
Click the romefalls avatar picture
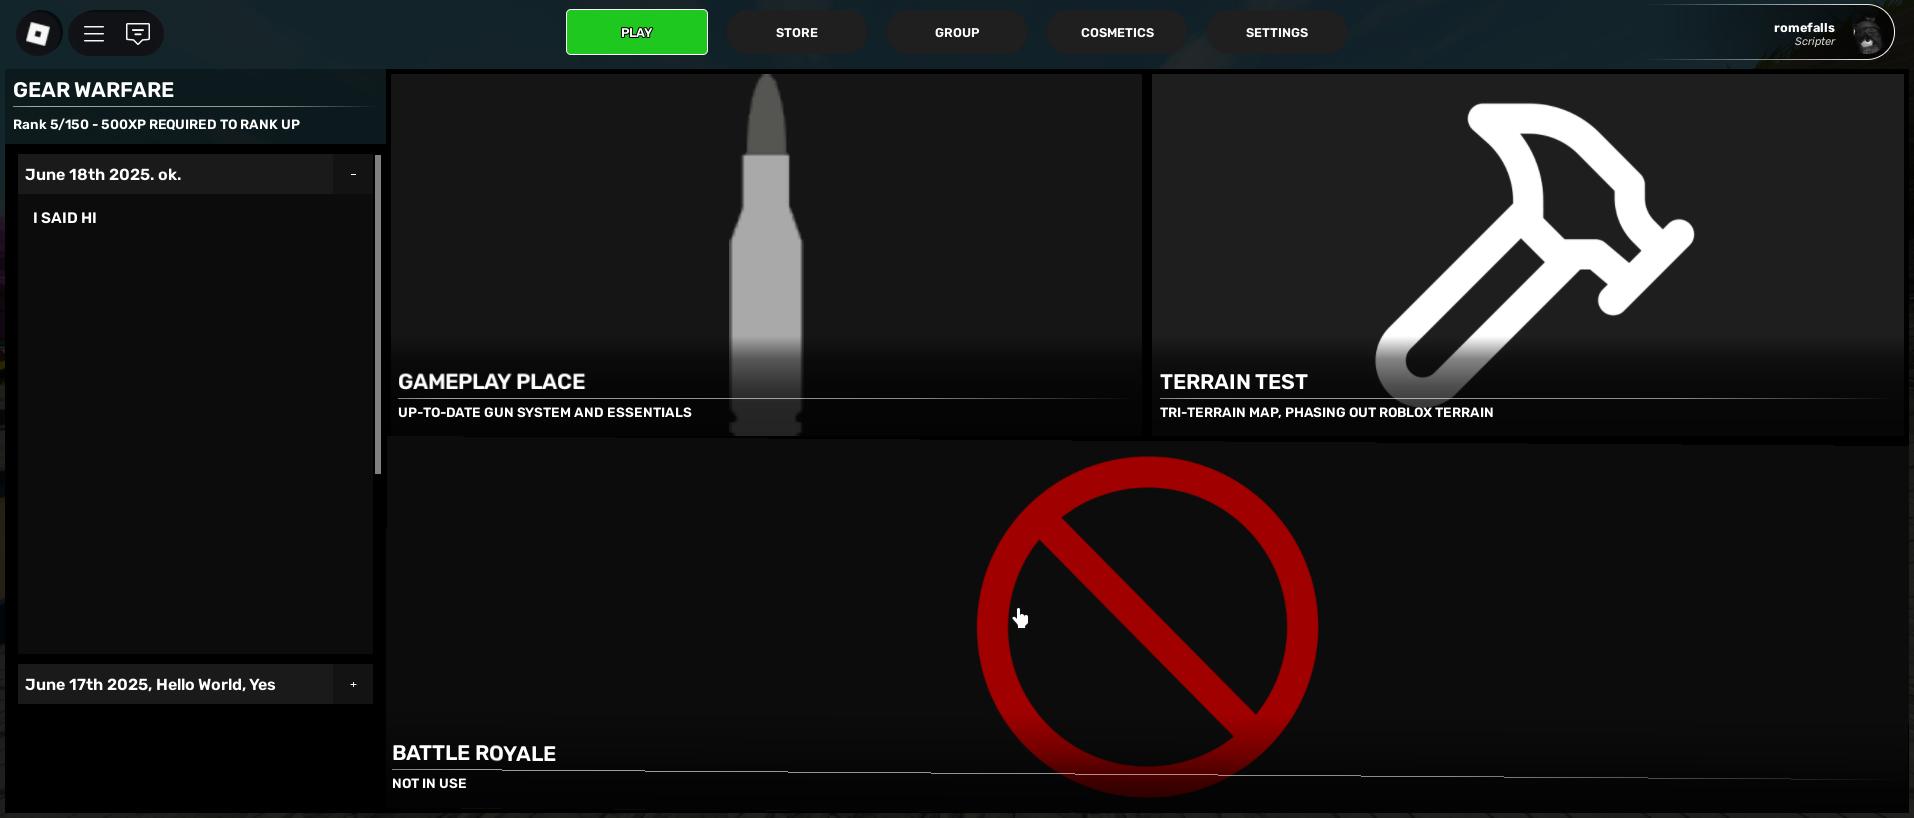[x=1867, y=34]
